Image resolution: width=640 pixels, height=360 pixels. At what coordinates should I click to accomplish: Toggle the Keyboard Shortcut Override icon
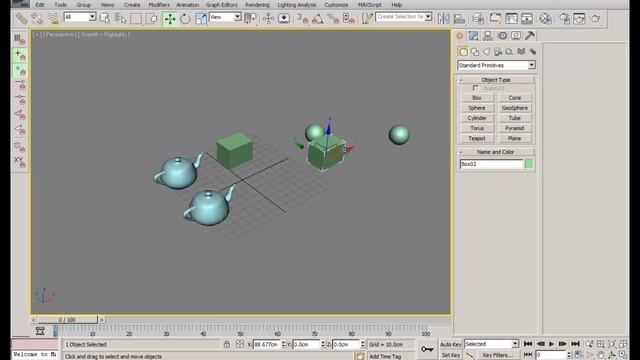284,18
